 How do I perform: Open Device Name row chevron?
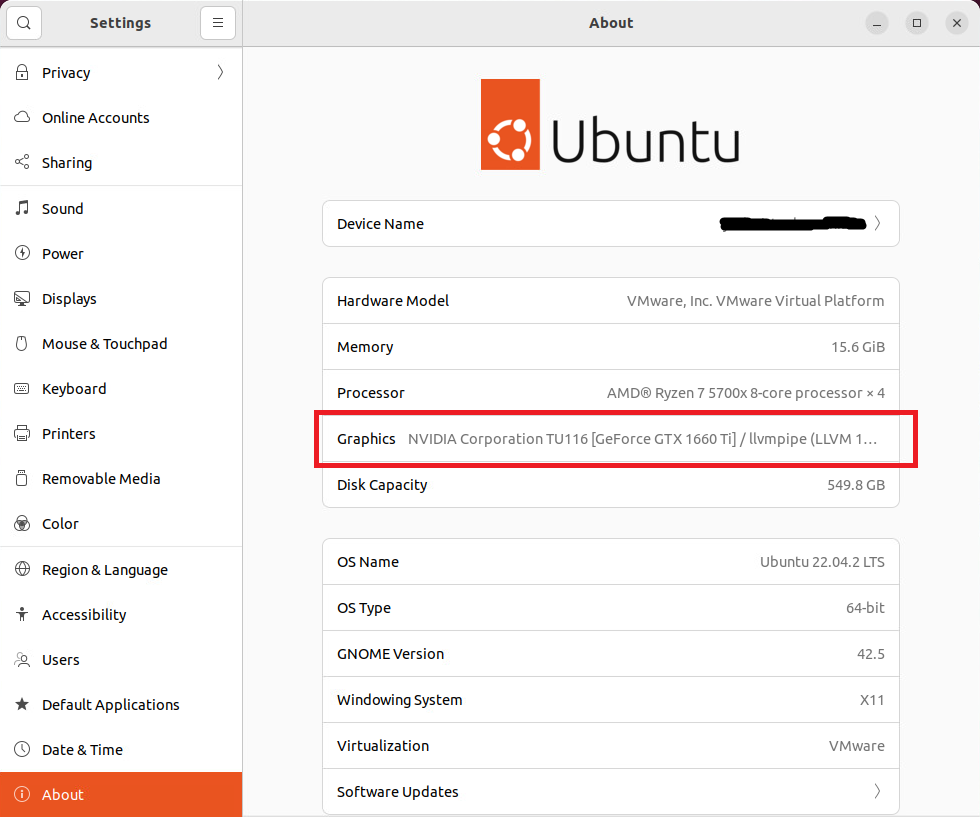(878, 223)
